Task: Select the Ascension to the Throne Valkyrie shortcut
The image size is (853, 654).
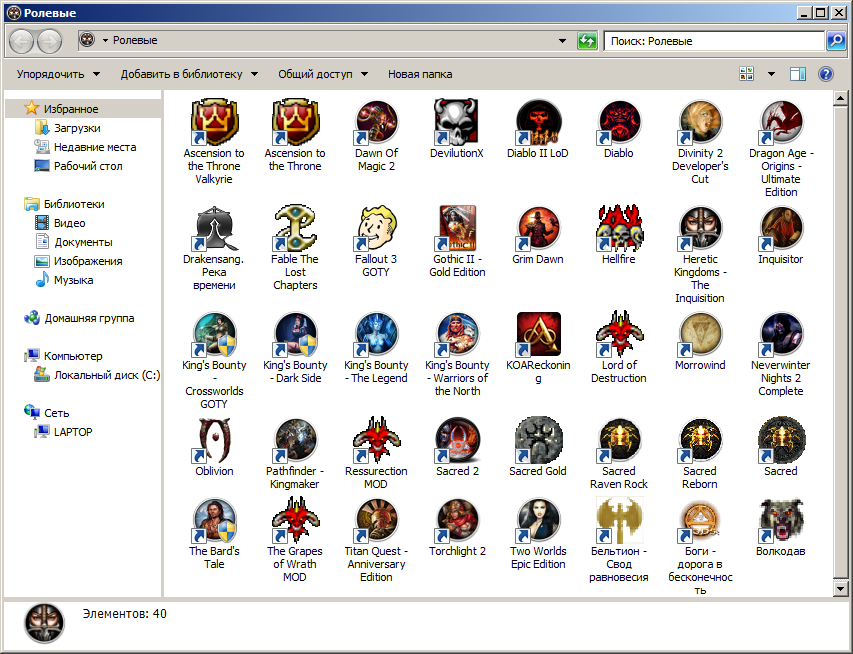Action: (214, 141)
